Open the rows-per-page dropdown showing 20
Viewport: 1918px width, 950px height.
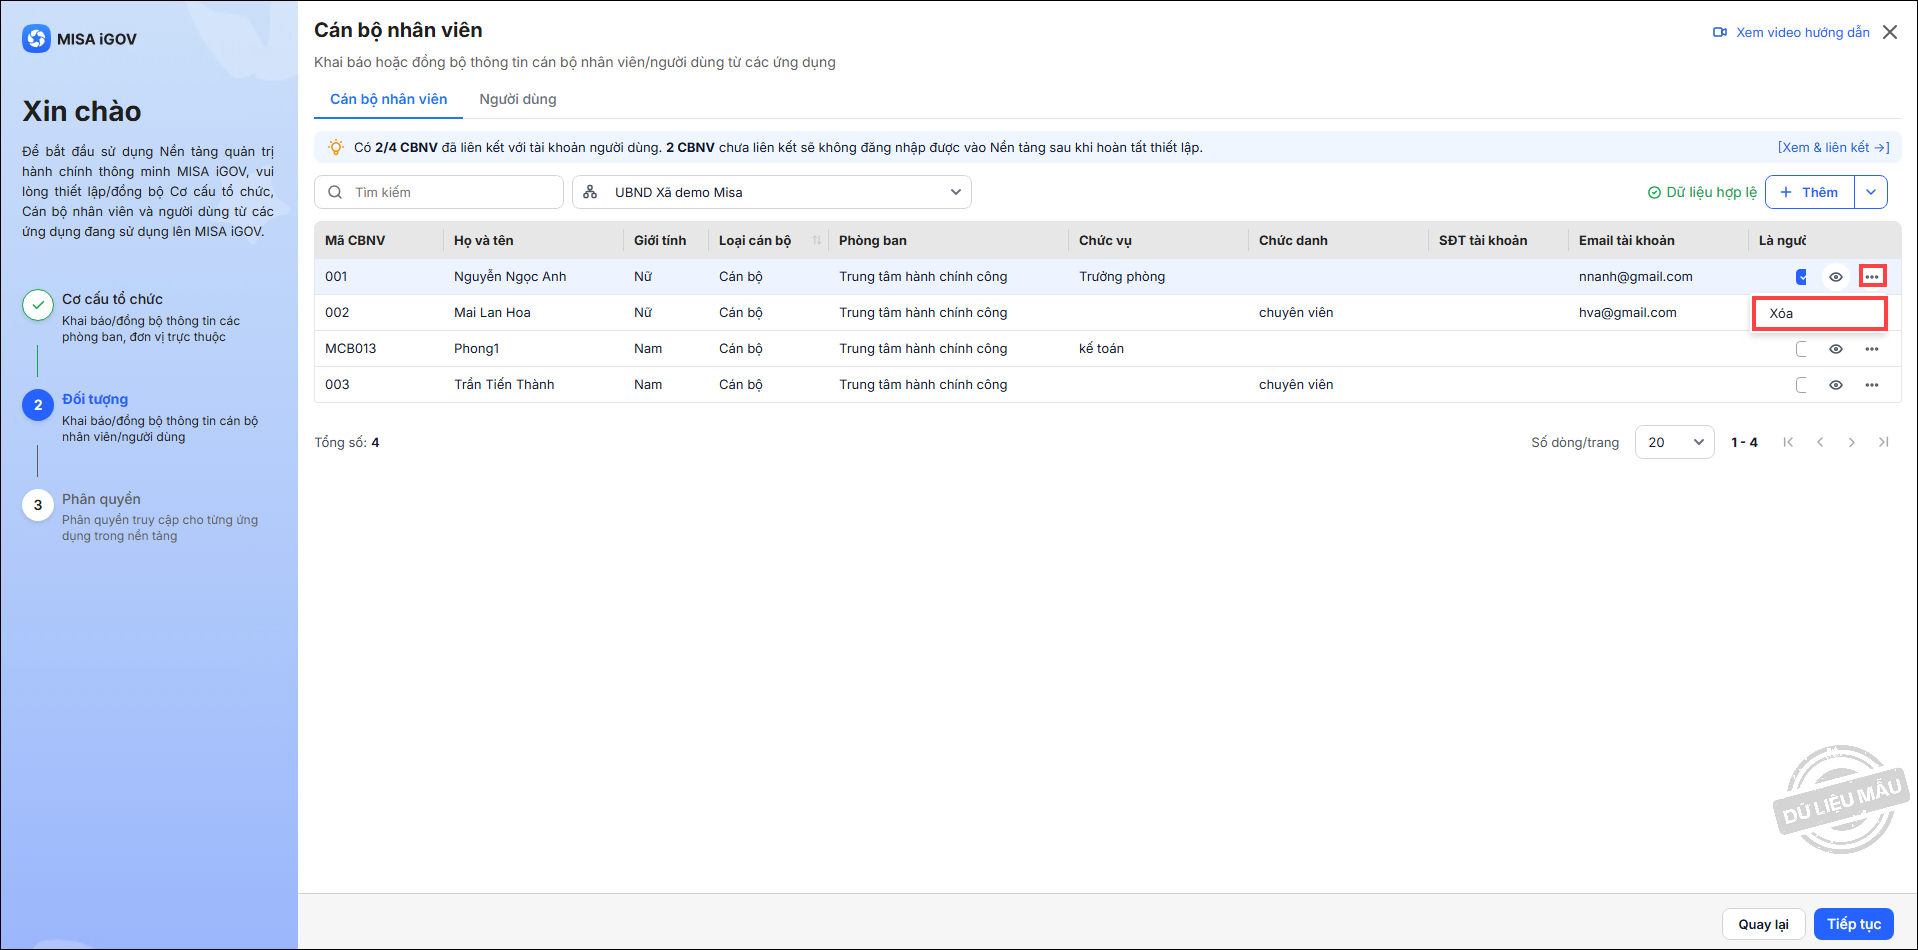1675,442
